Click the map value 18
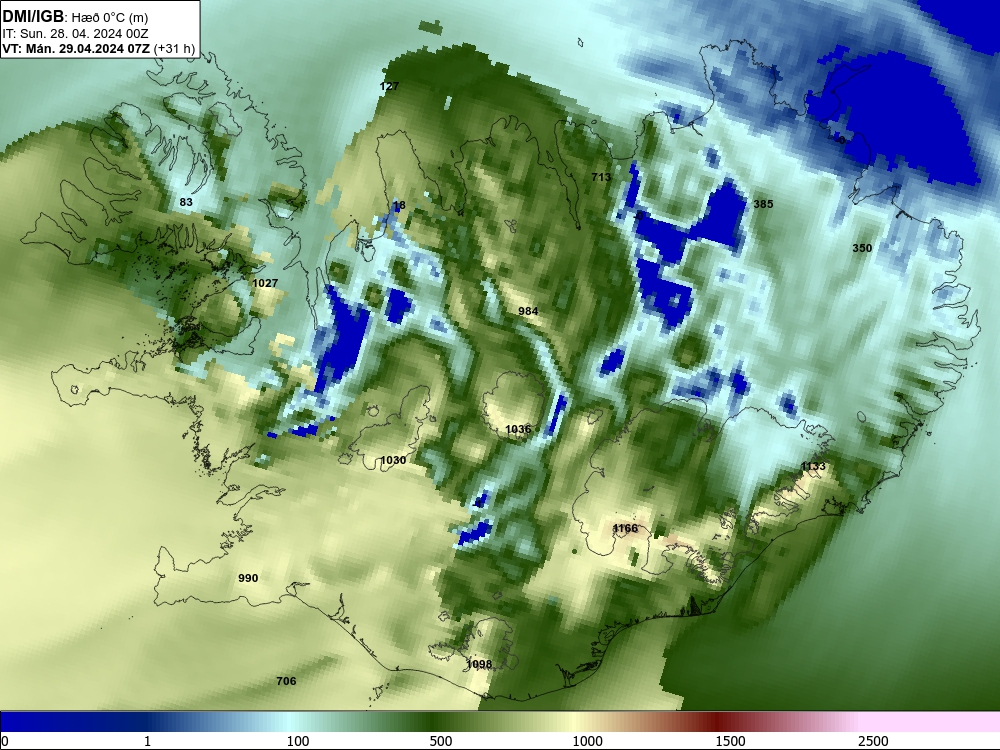 click(399, 205)
